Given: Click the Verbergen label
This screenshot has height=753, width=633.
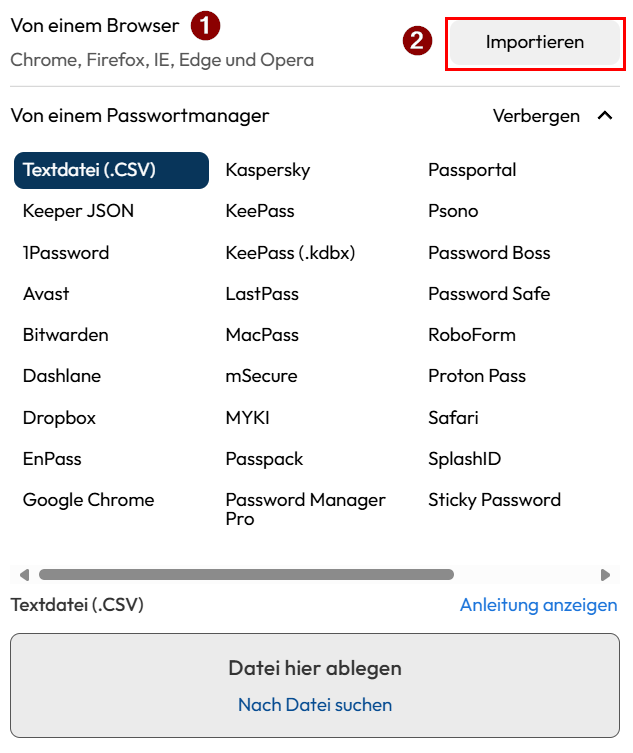Looking at the screenshot, I should pyautogui.click(x=536, y=116).
